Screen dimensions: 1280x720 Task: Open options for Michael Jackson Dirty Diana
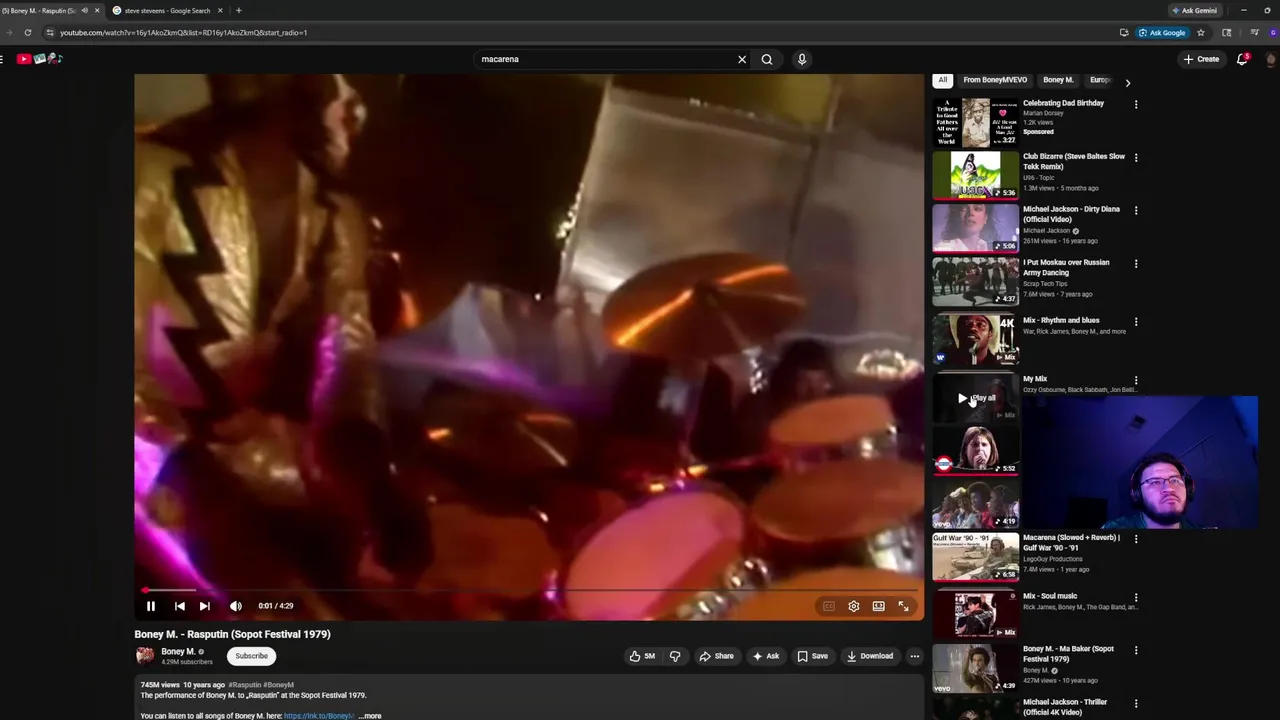click(1136, 211)
